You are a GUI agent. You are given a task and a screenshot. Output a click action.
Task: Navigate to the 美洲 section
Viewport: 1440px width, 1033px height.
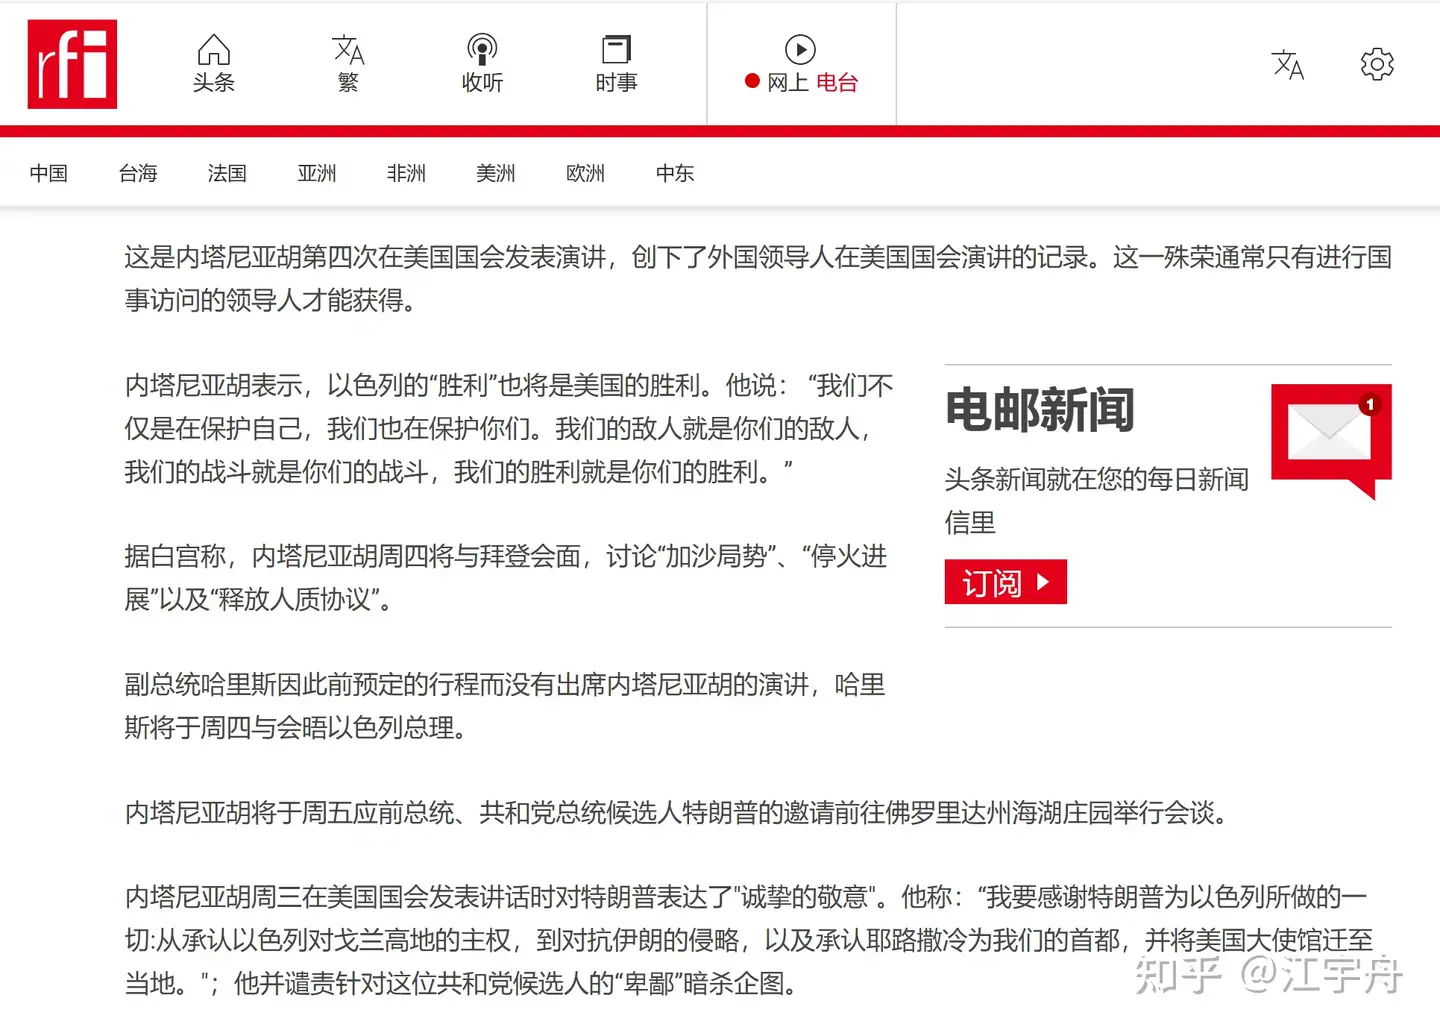coord(496,173)
